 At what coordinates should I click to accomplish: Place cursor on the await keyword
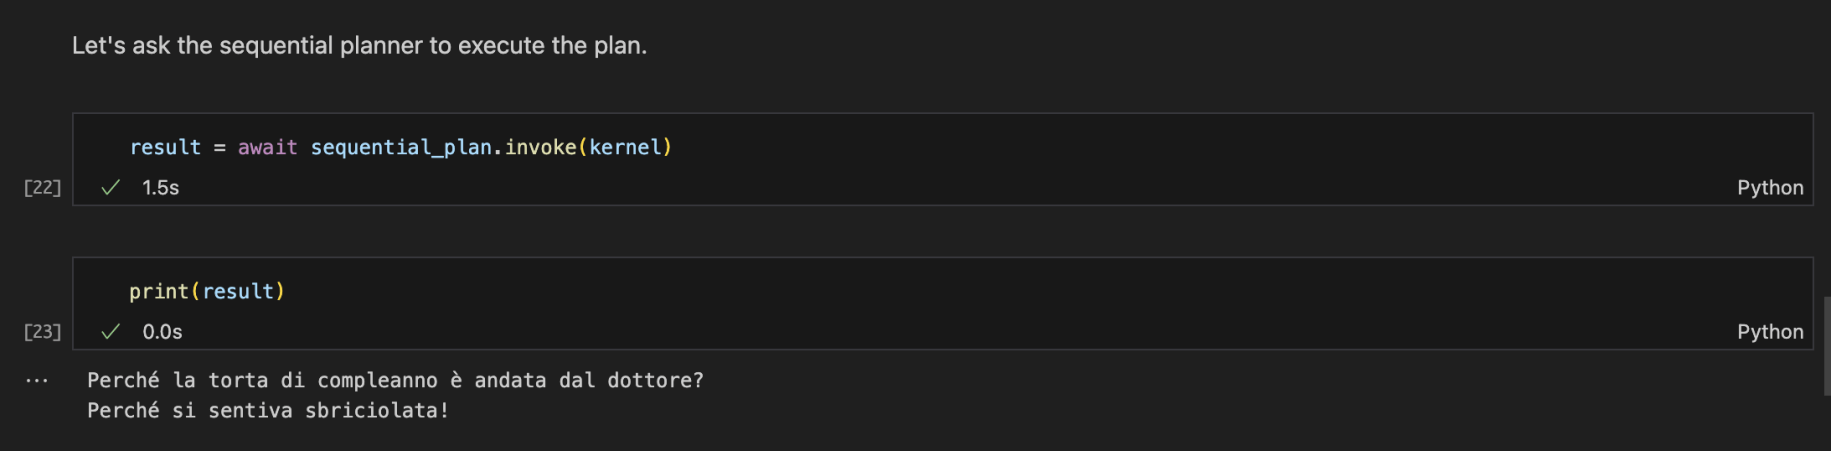[x=267, y=148]
